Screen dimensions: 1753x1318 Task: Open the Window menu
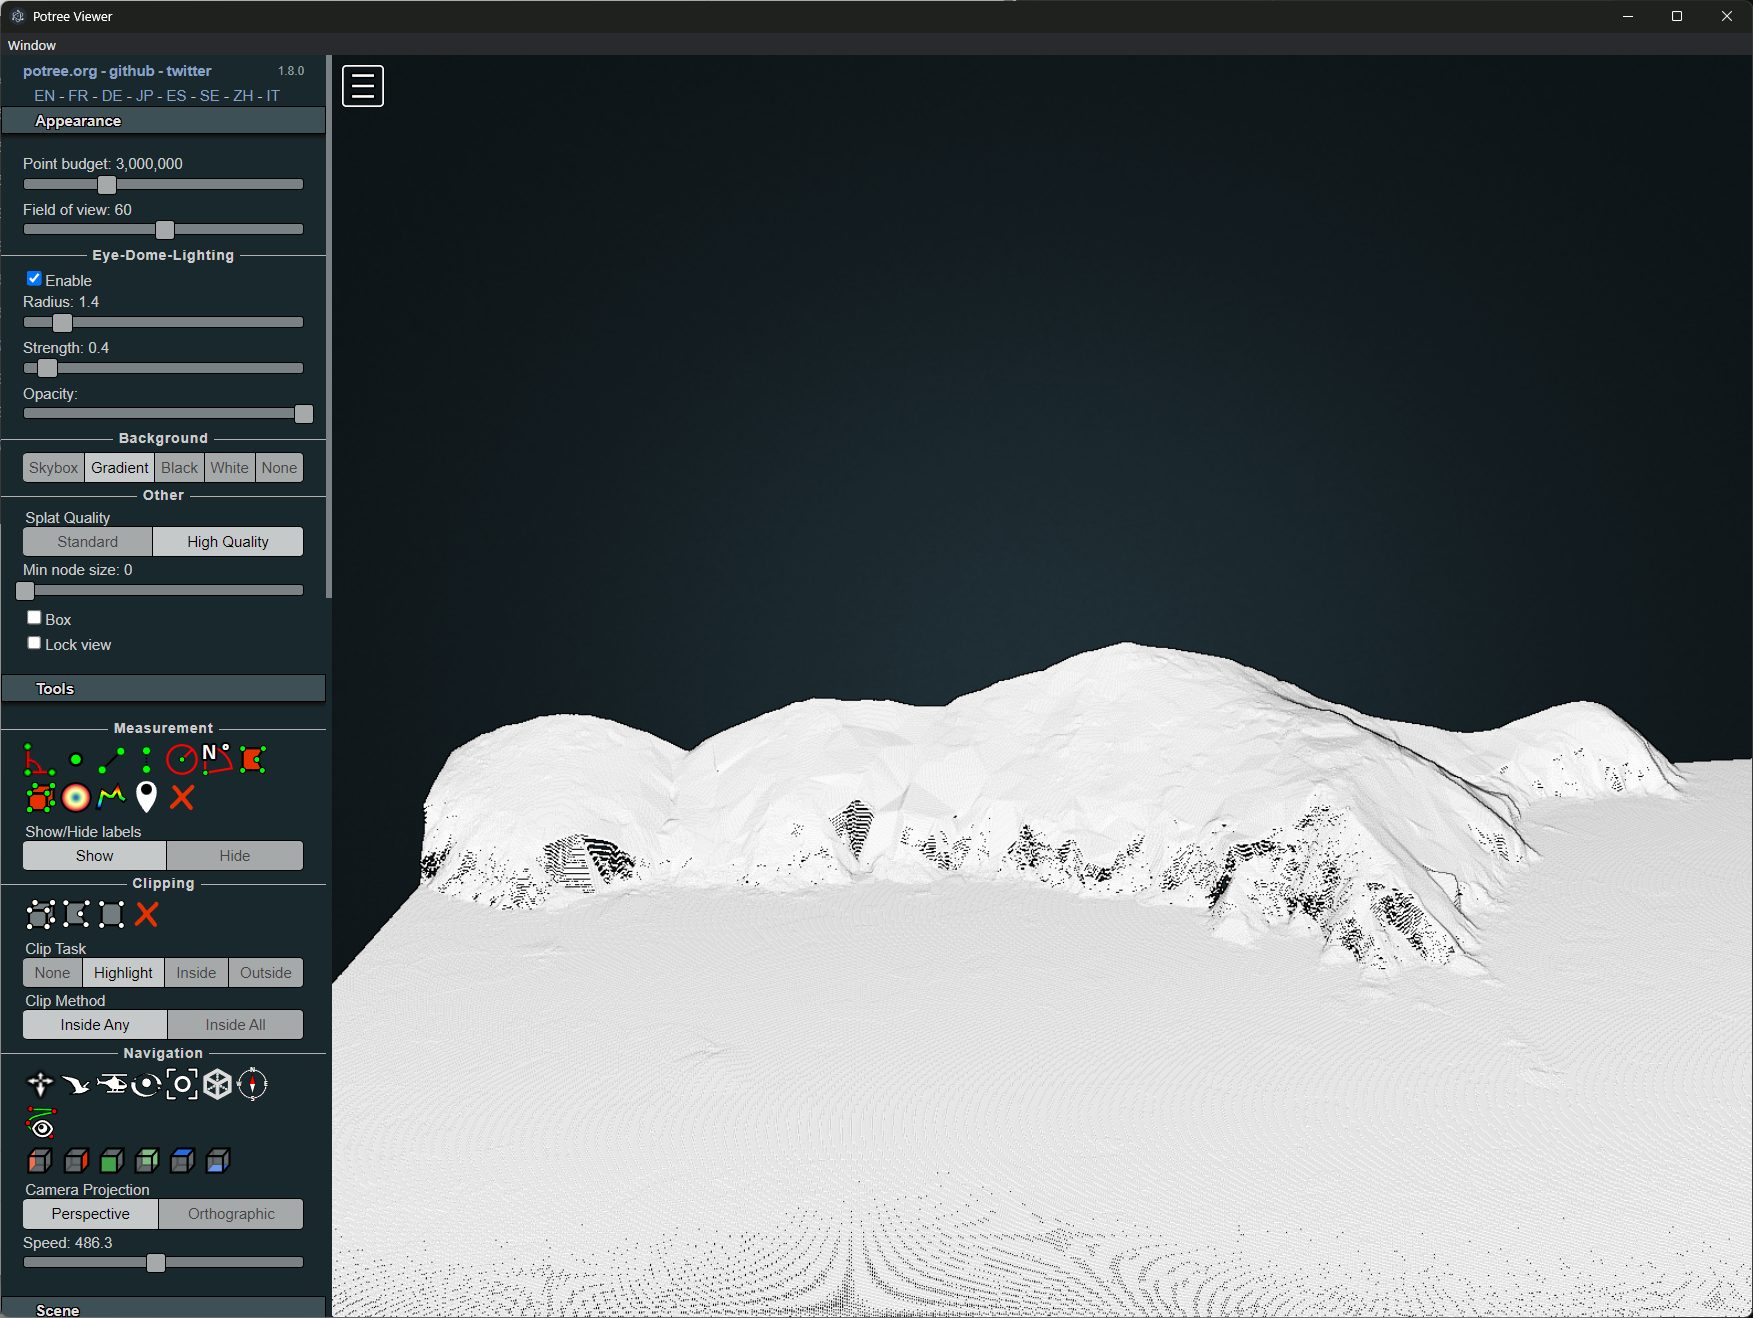(32, 45)
